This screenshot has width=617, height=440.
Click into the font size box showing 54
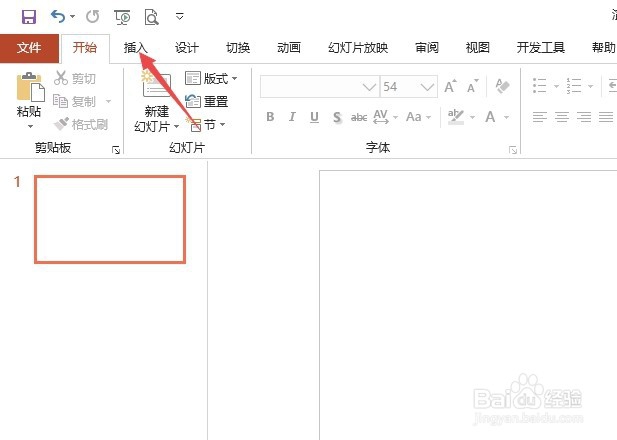(399, 87)
